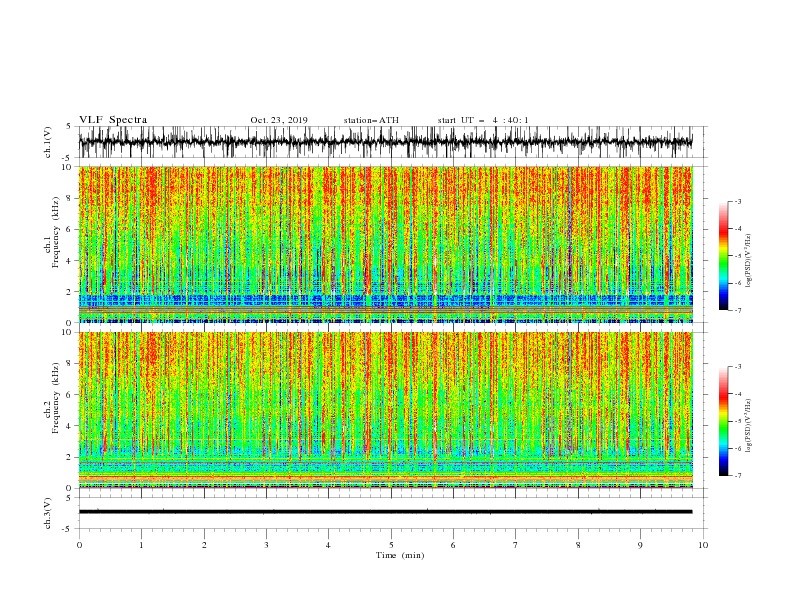Click the ch.1 colorbar 'log(PSD)(V²/Hz)' label

tap(749, 261)
